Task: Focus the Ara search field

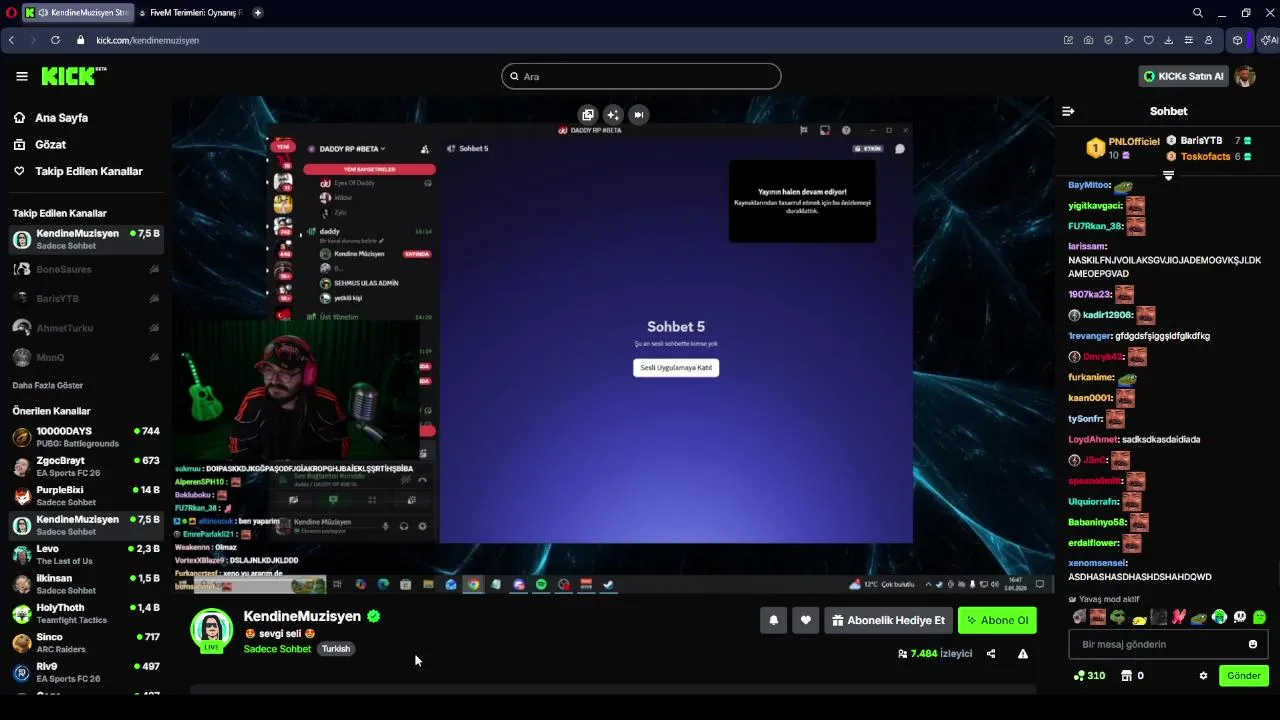Action: point(641,76)
